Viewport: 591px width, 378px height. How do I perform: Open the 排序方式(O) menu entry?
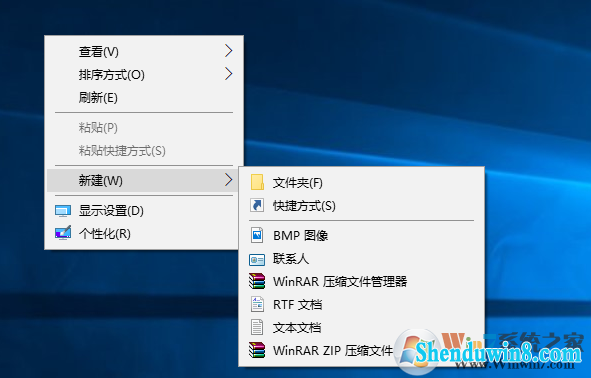[144, 74]
